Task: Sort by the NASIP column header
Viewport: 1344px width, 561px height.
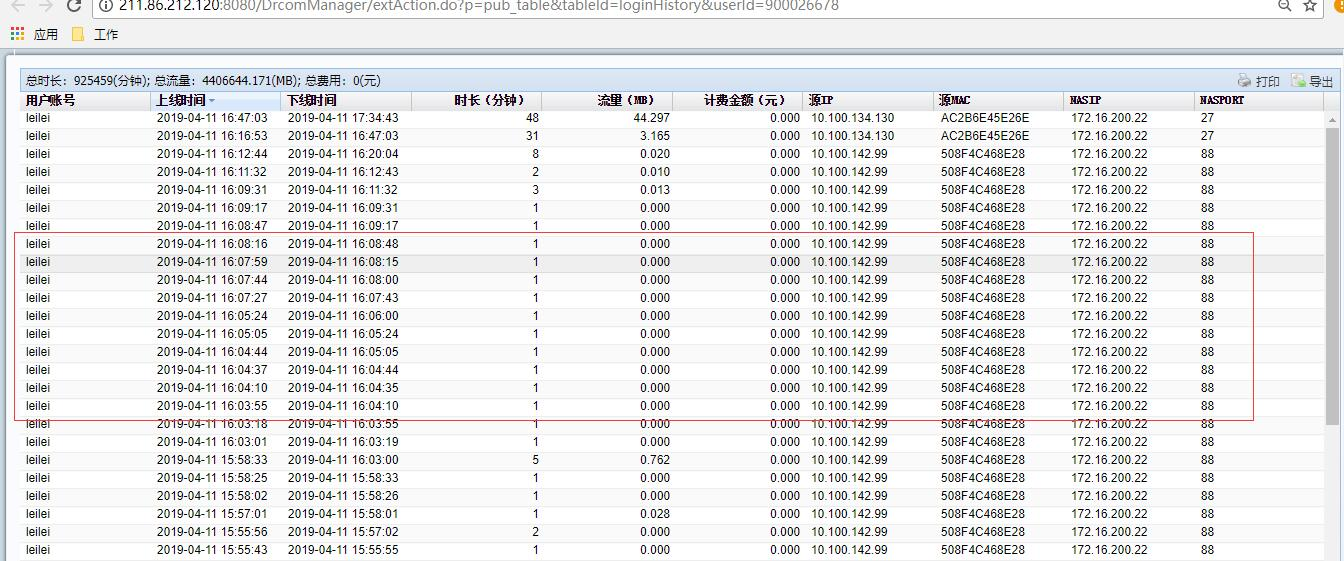Action: click(1130, 100)
